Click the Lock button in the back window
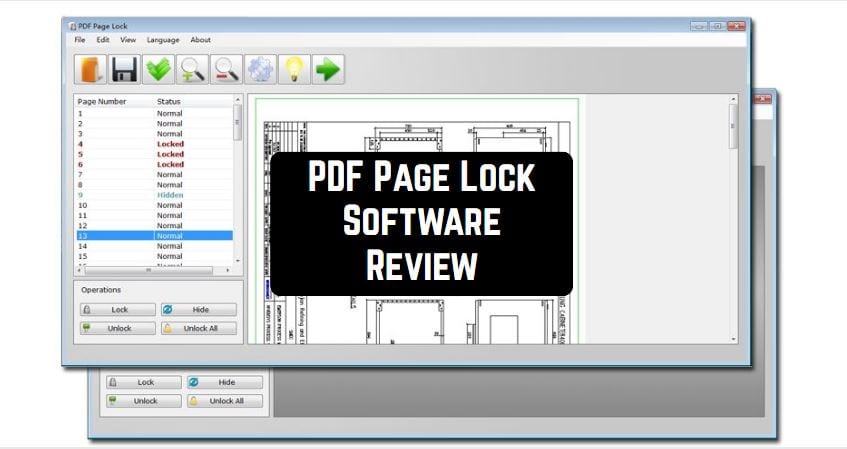 tap(144, 382)
